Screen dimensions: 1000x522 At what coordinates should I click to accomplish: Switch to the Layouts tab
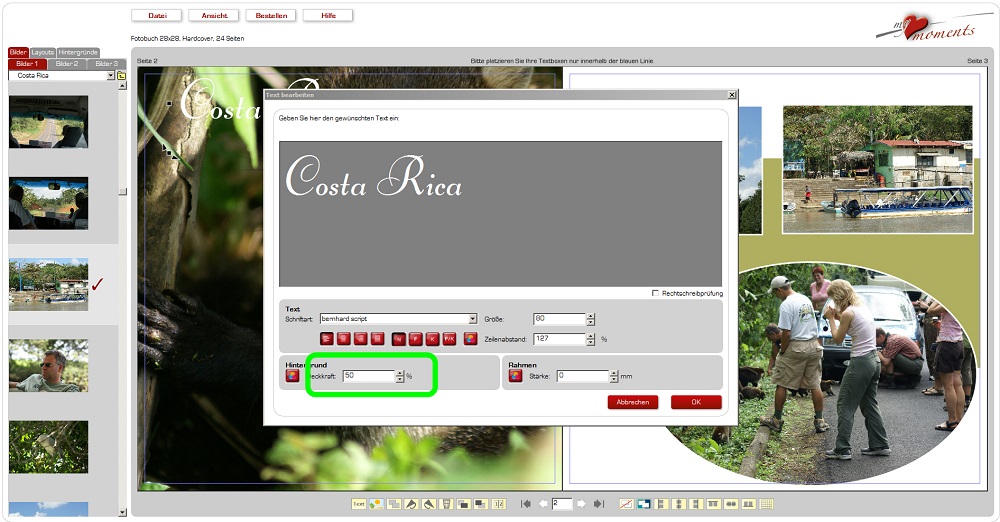pos(43,52)
